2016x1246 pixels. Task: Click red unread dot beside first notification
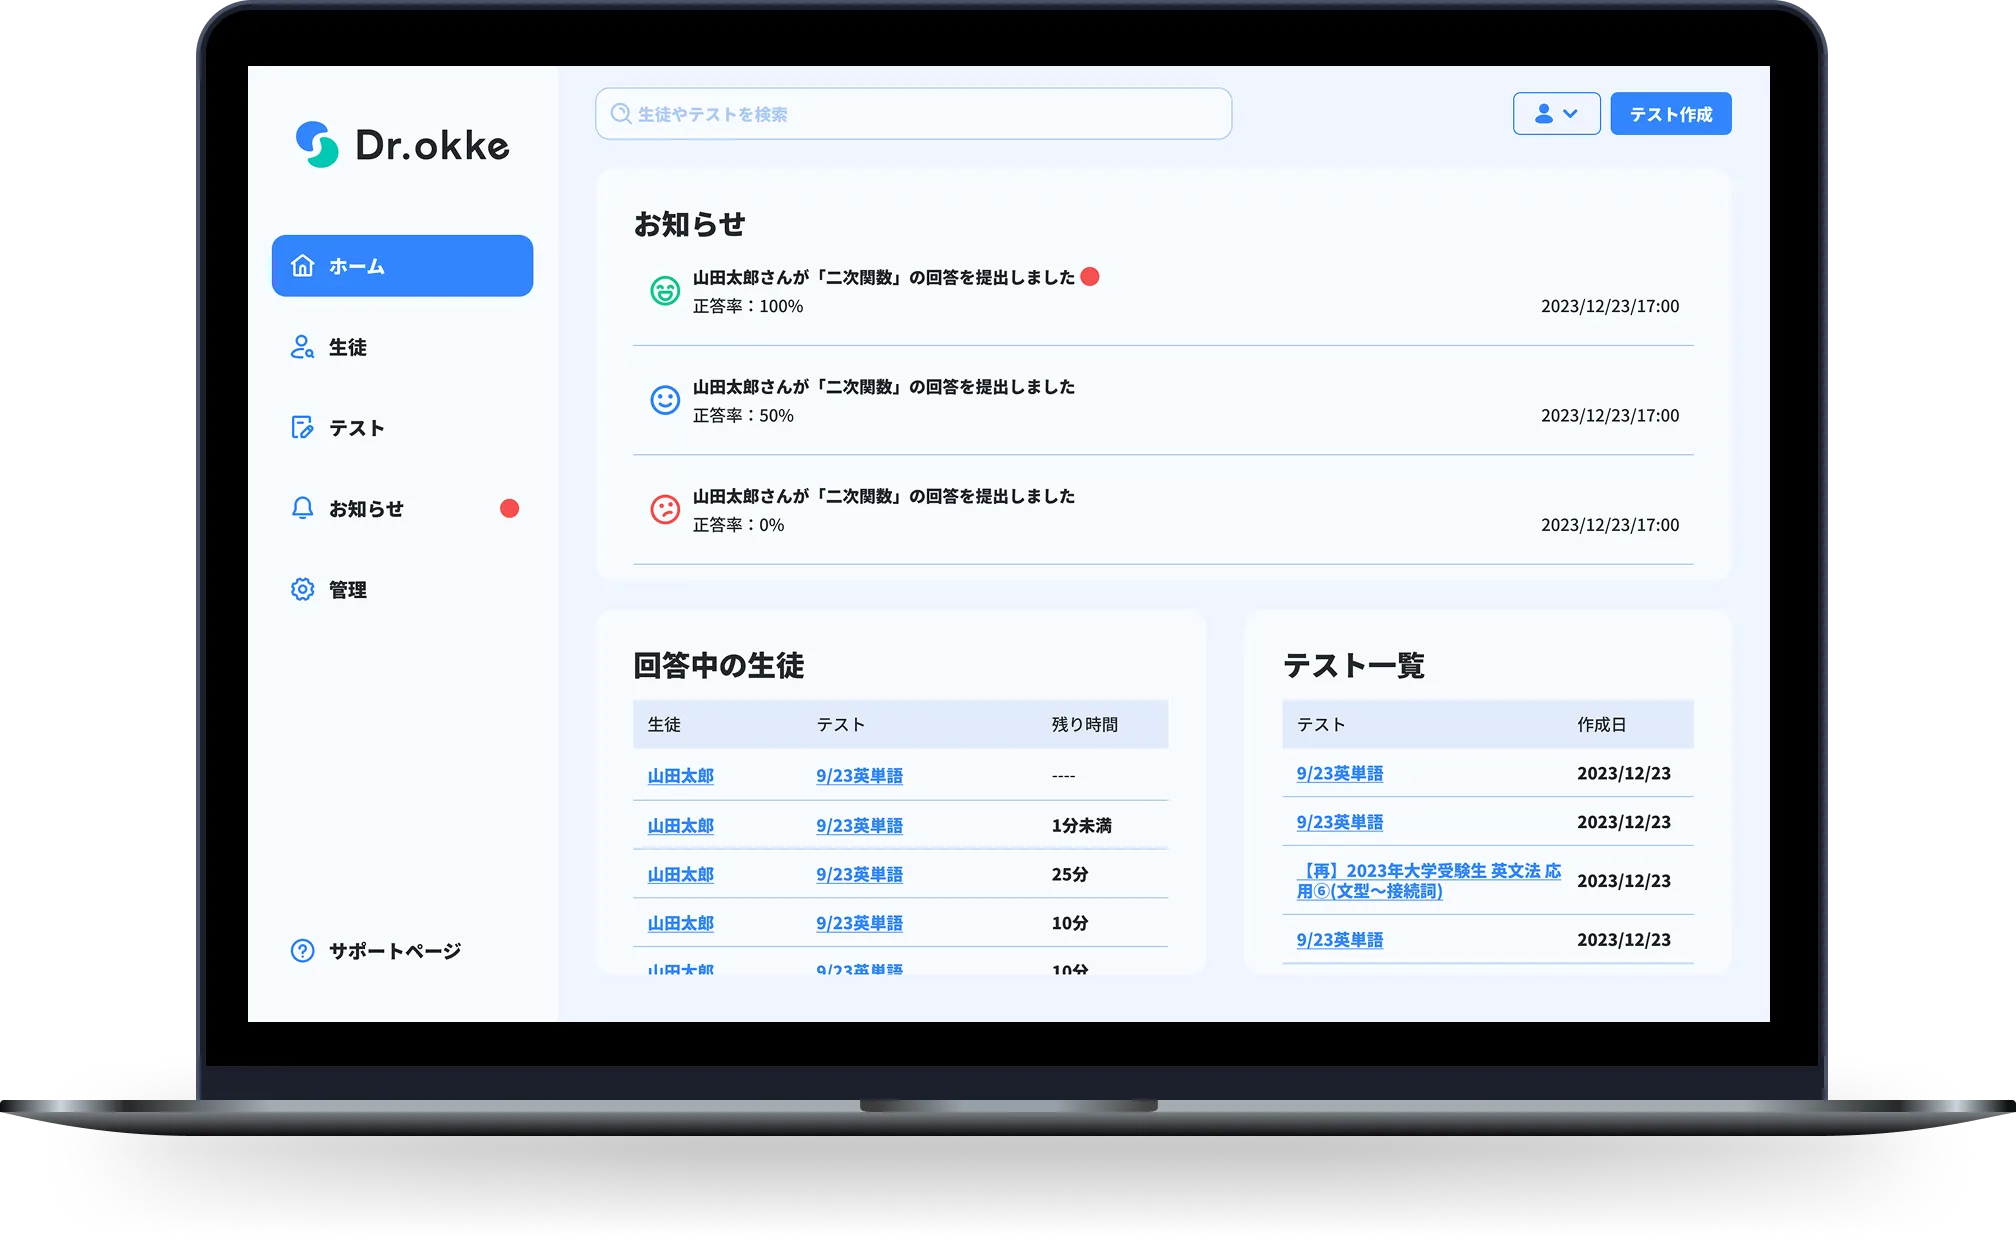pos(1090,277)
